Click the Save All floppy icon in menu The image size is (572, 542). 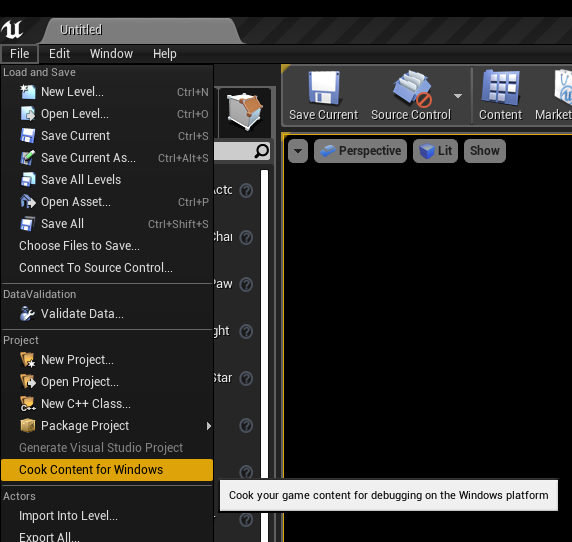point(28,224)
